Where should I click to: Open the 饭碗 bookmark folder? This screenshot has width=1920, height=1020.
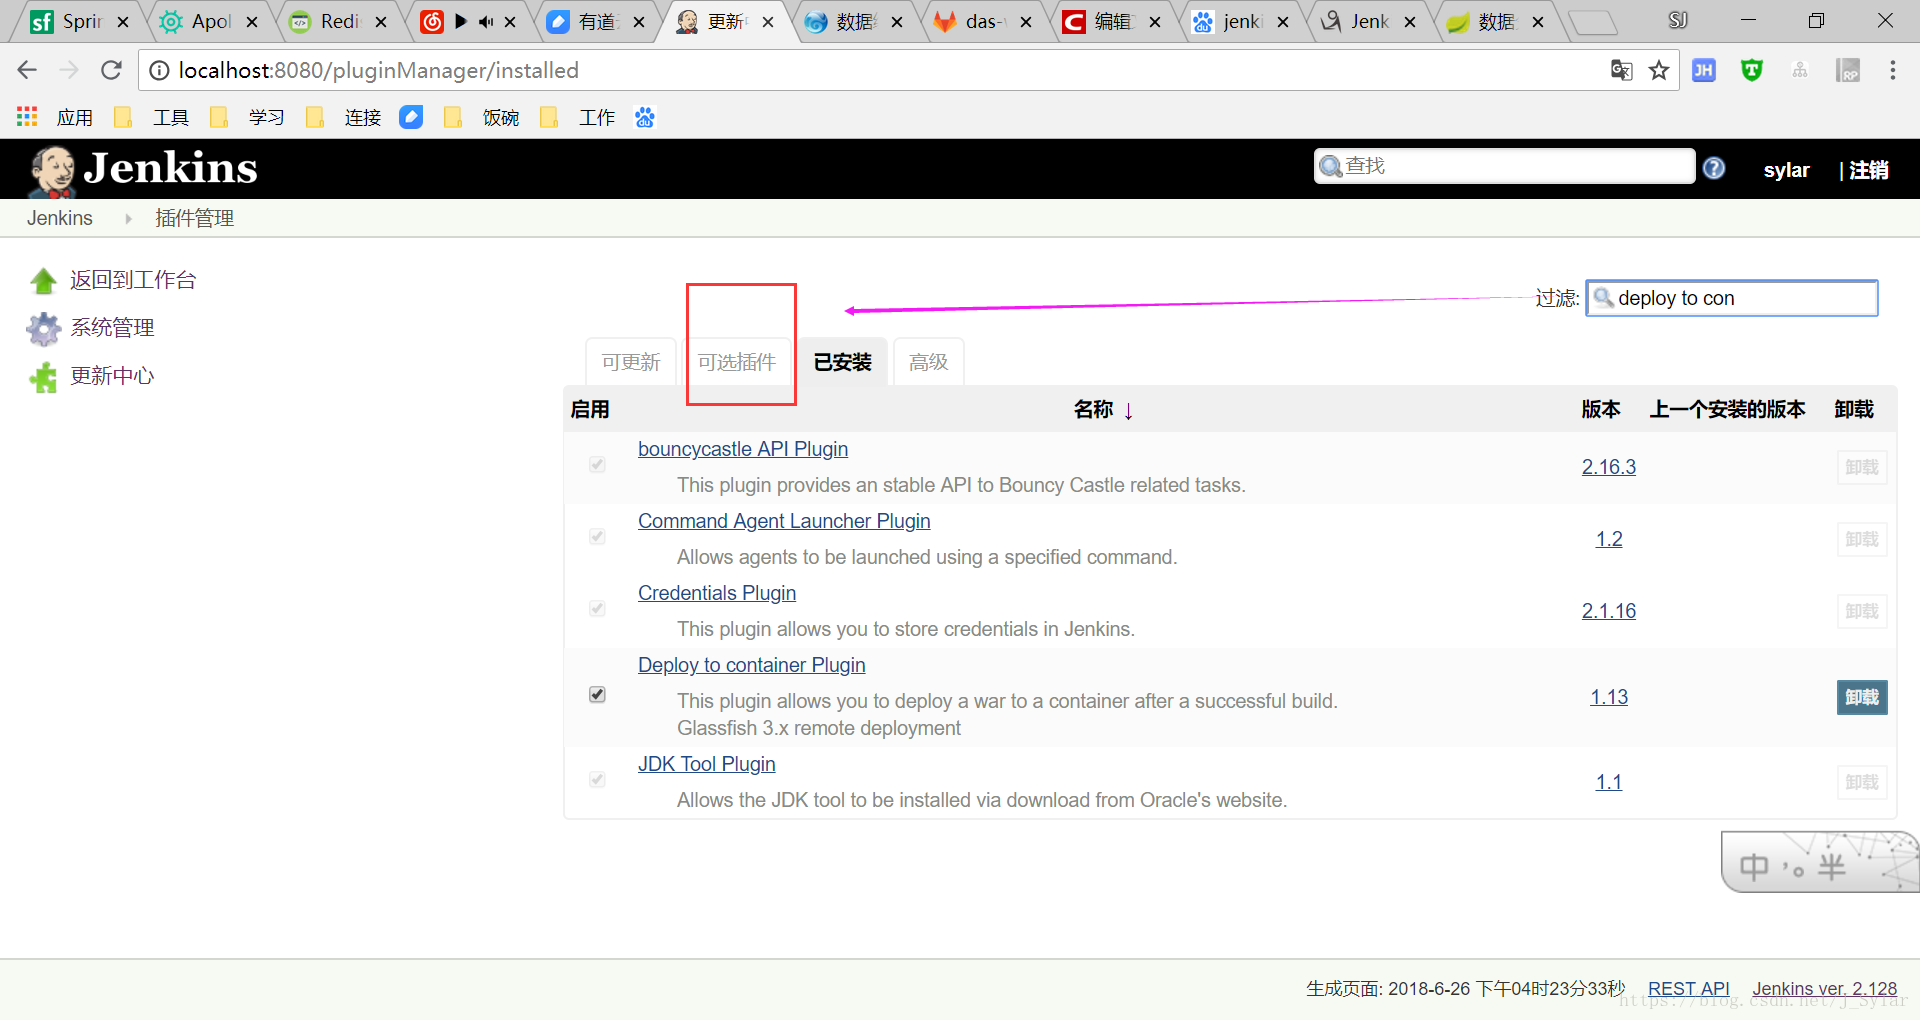pos(482,118)
